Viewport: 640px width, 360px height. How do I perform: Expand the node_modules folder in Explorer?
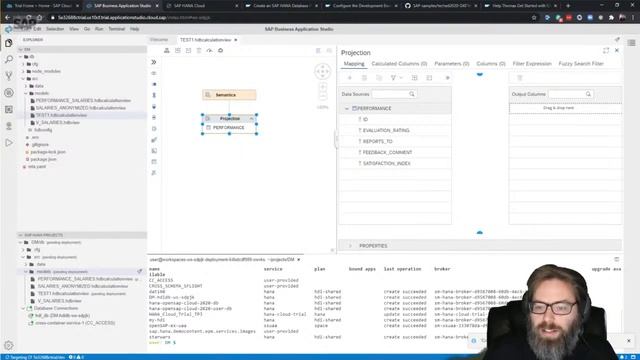(x=23, y=71)
